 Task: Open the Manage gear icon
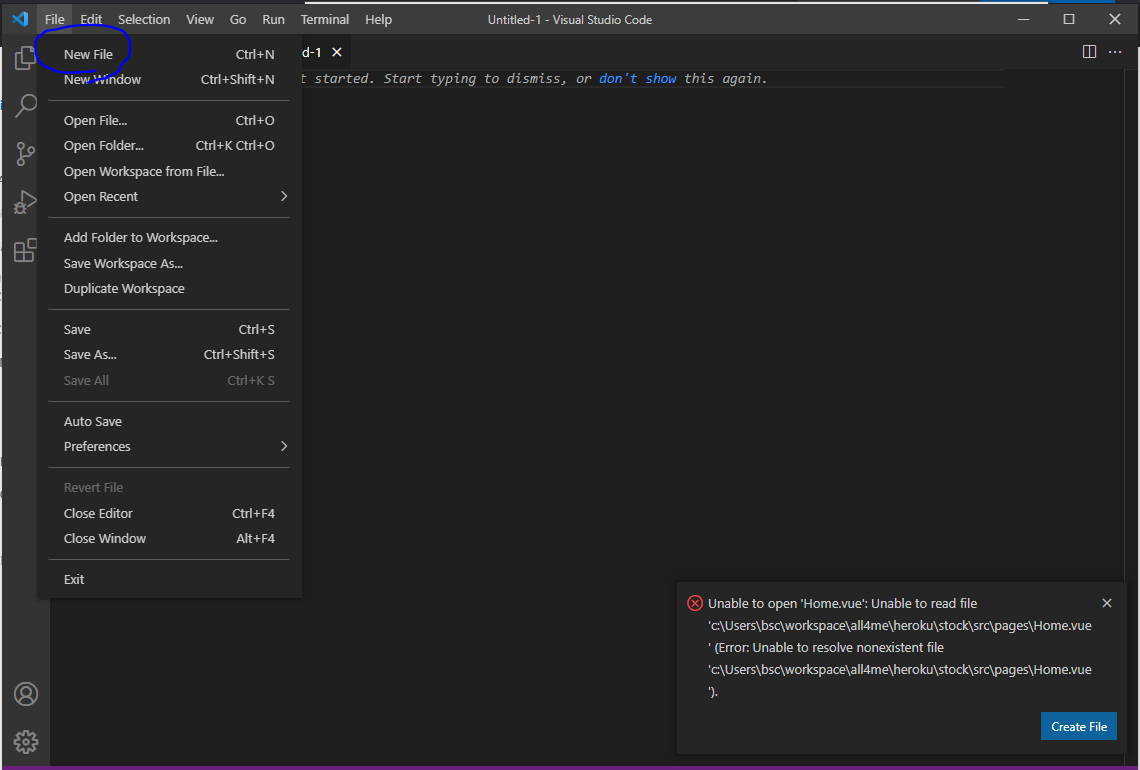[x=25, y=742]
